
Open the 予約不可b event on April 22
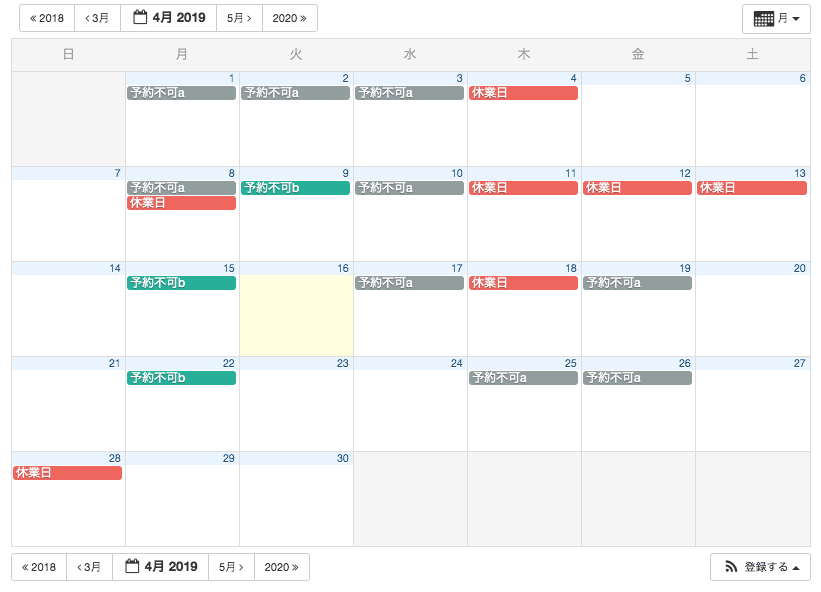click(181, 378)
